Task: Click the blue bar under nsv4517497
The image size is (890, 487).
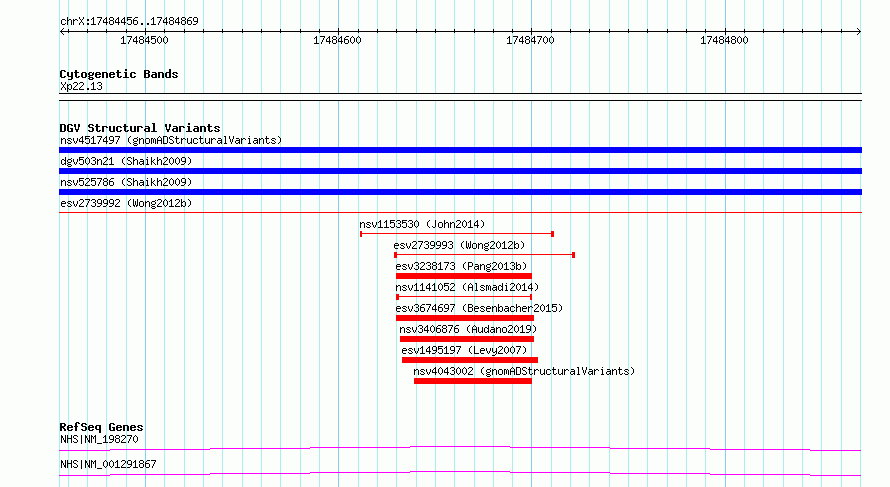Action: [460, 150]
